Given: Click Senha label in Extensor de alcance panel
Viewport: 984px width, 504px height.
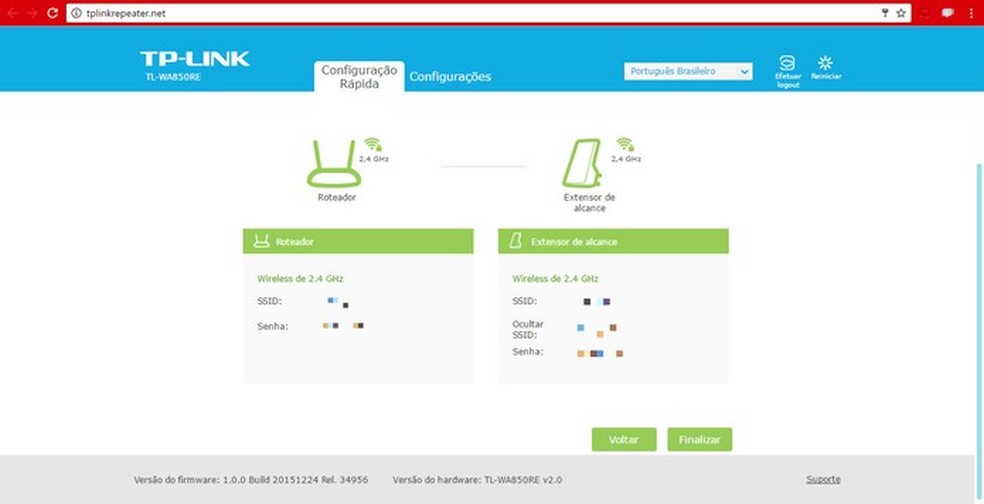Looking at the screenshot, I should click(528, 351).
